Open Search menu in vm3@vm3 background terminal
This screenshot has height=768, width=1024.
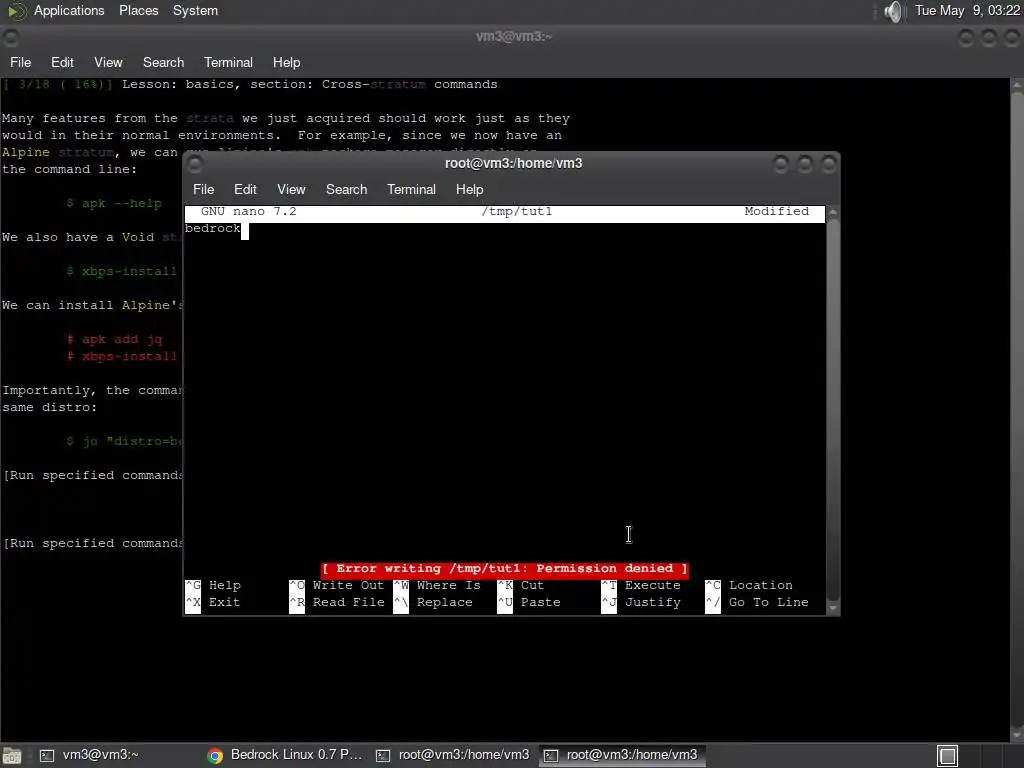[163, 63]
